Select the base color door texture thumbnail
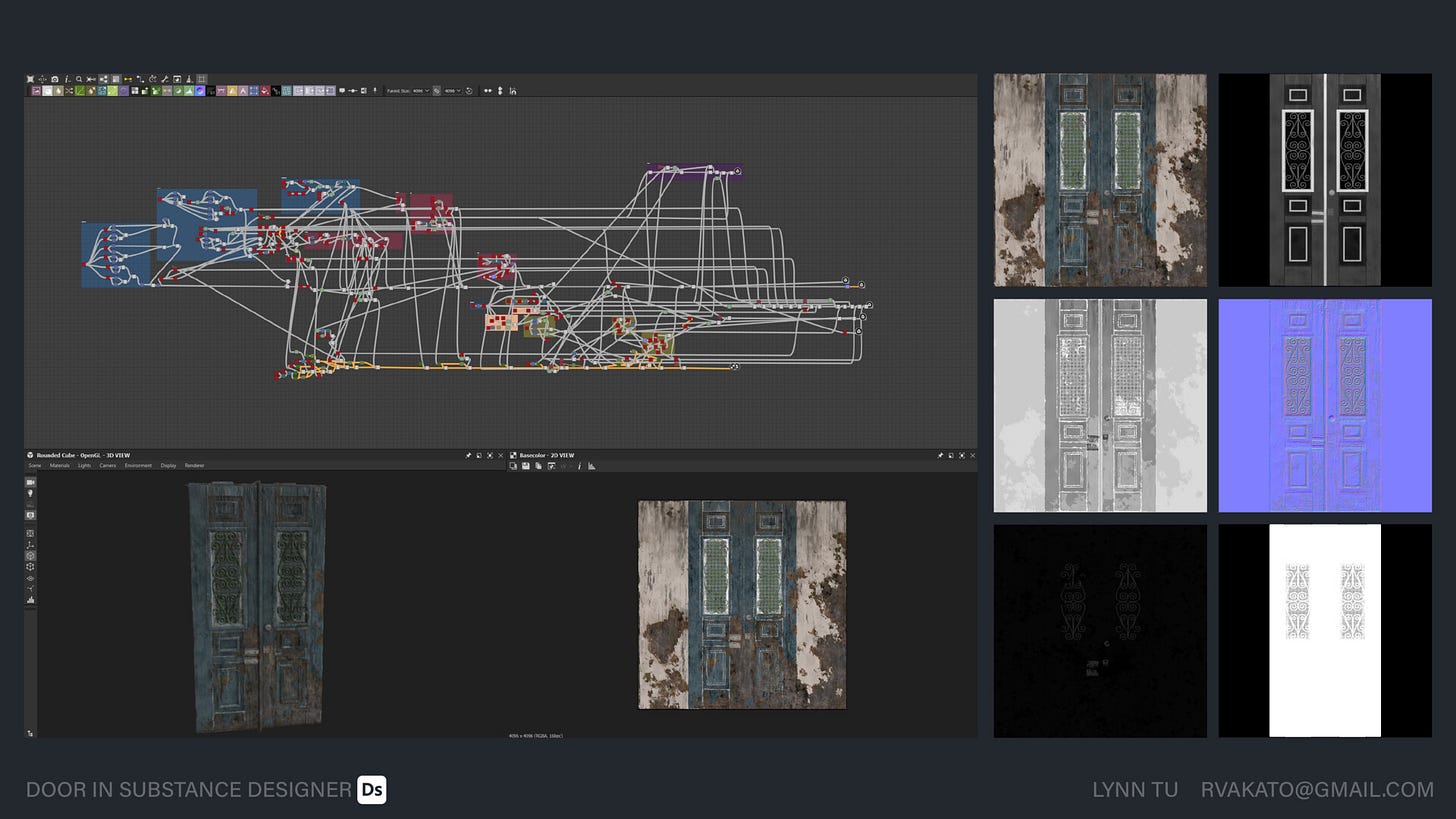 (x=1100, y=180)
